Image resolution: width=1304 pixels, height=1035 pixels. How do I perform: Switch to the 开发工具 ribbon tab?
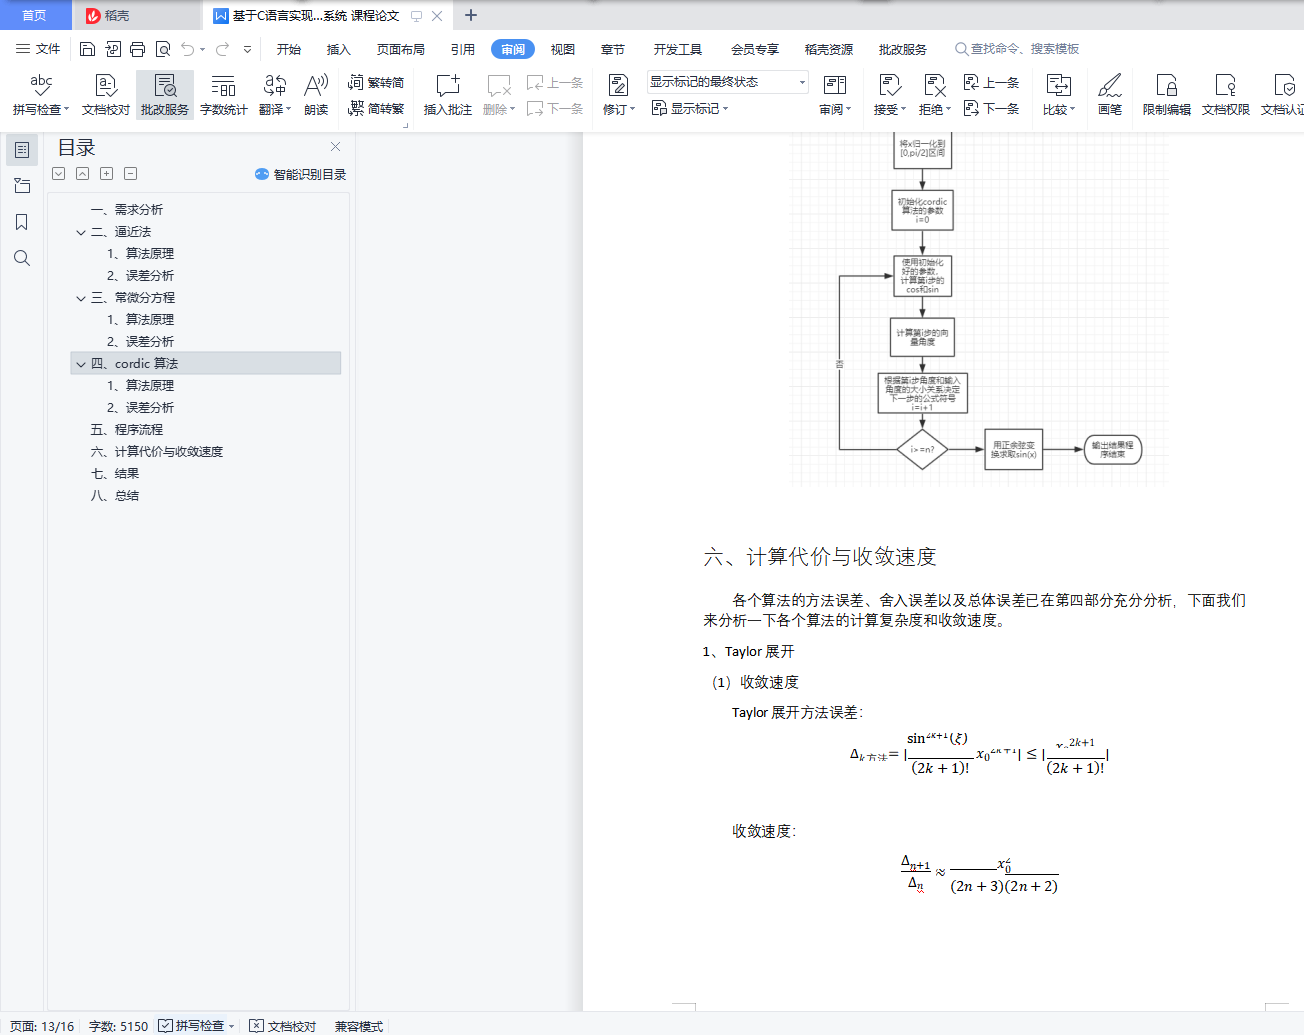pyautogui.click(x=678, y=49)
